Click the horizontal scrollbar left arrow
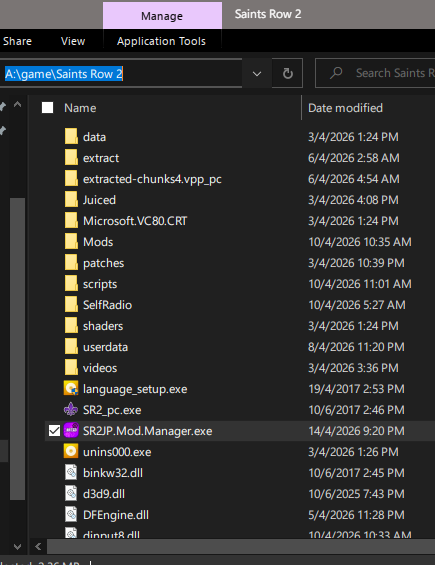The image size is (435, 565). point(38,547)
